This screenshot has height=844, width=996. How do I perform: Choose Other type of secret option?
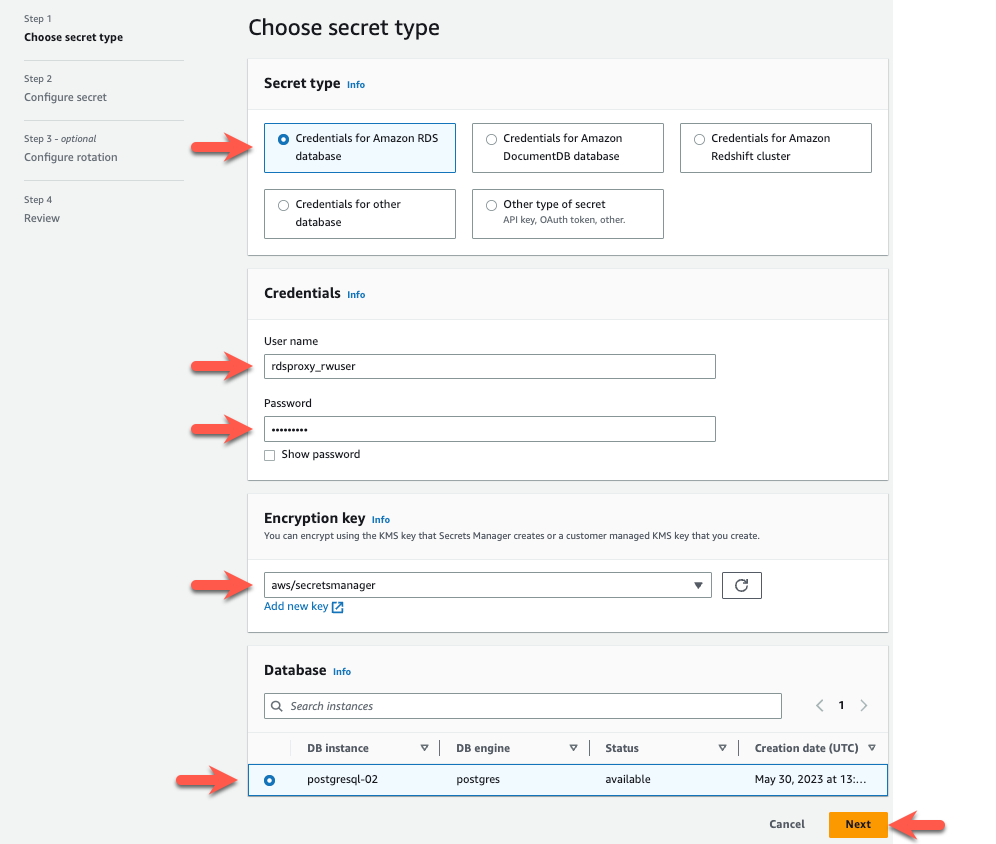(491, 205)
